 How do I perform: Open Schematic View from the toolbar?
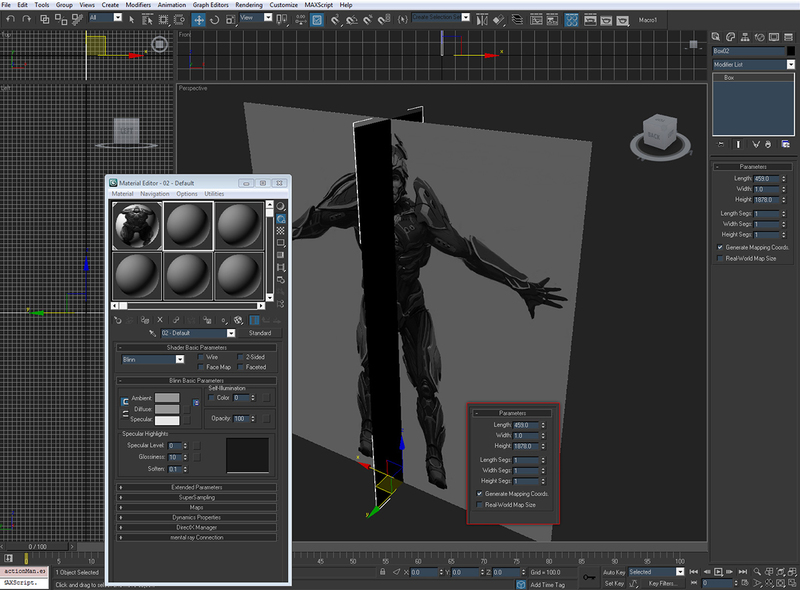[x=553, y=20]
